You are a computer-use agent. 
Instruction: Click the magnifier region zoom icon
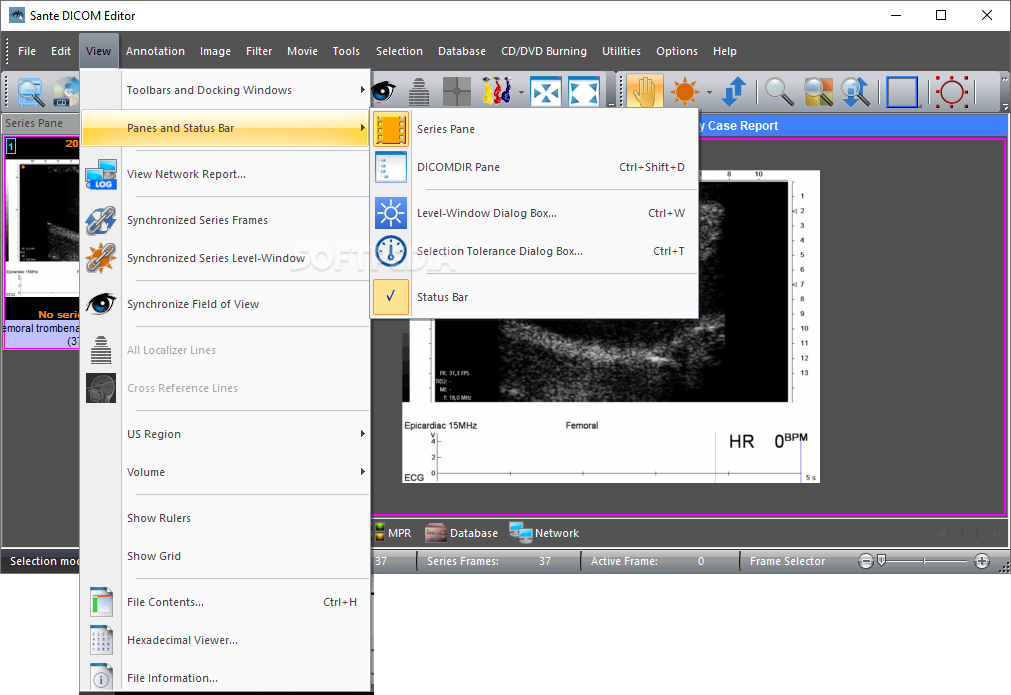[818, 92]
